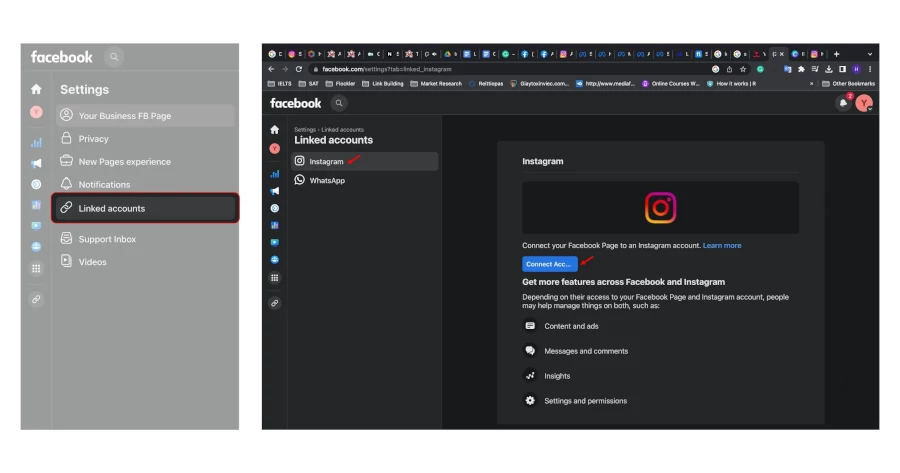Click the browser address bar URL
The width and height of the screenshot is (900, 473).
387,69
